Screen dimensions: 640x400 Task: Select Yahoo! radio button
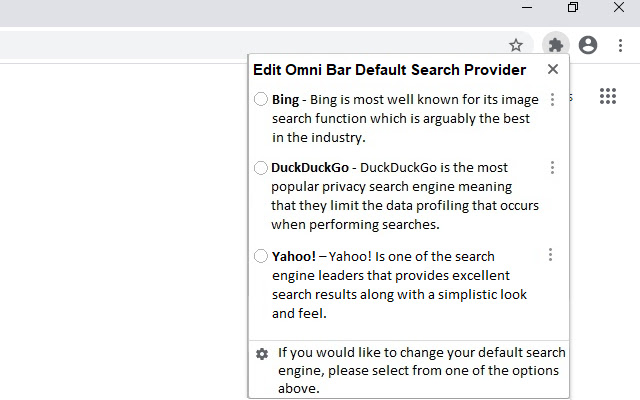click(261, 256)
